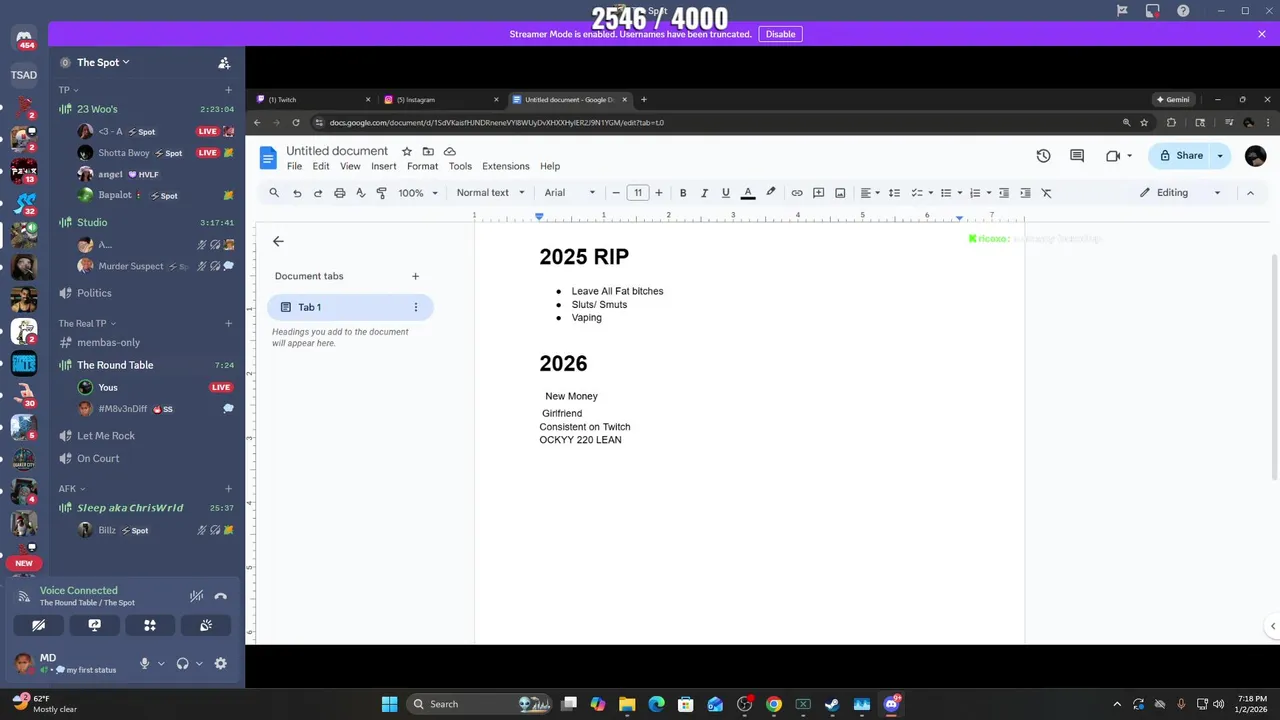Open The Spot server dropdown
1280x720 pixels.
[x=103, y=62]
